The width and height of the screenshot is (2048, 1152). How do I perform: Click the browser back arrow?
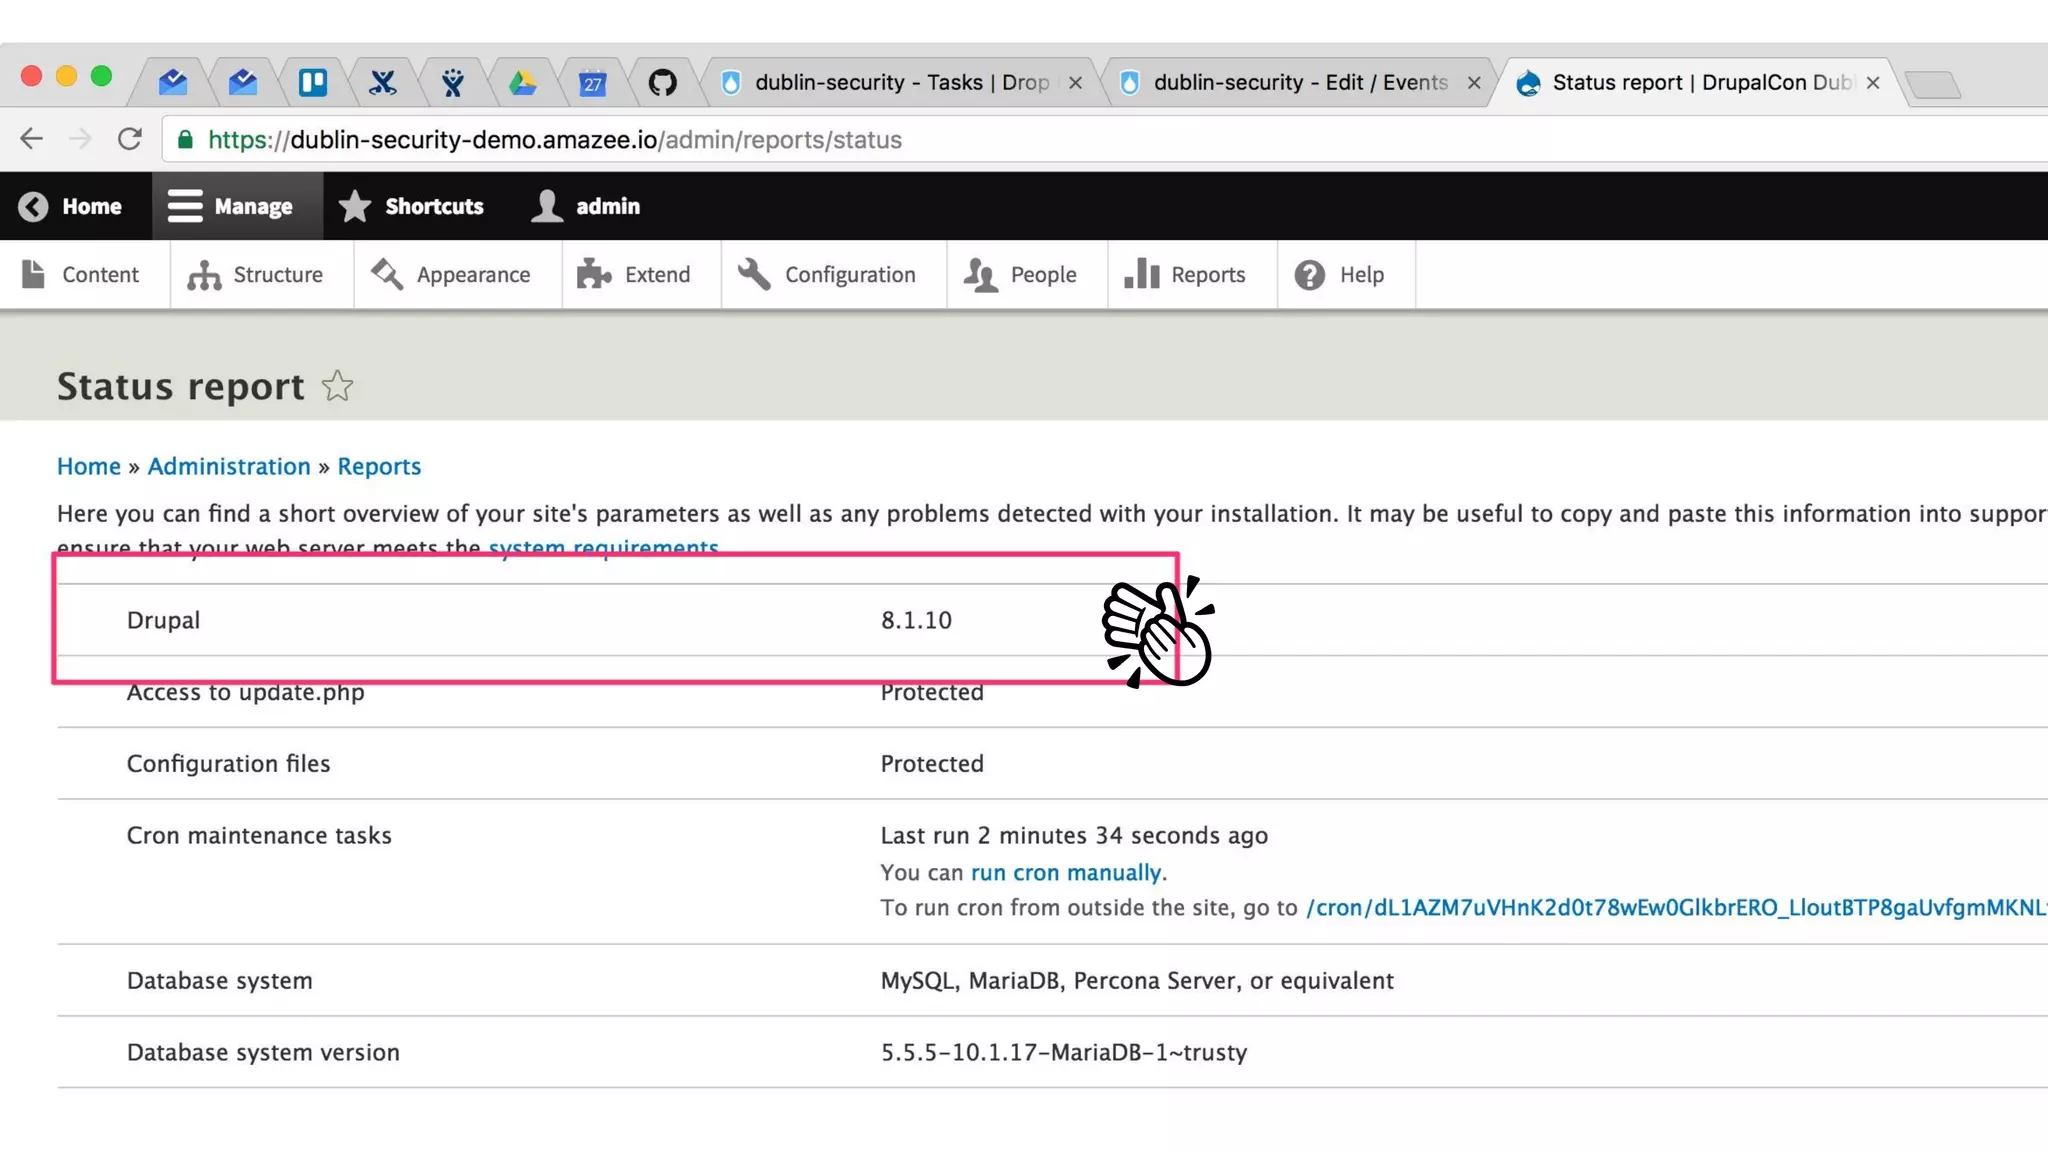[x=32, y=139]
